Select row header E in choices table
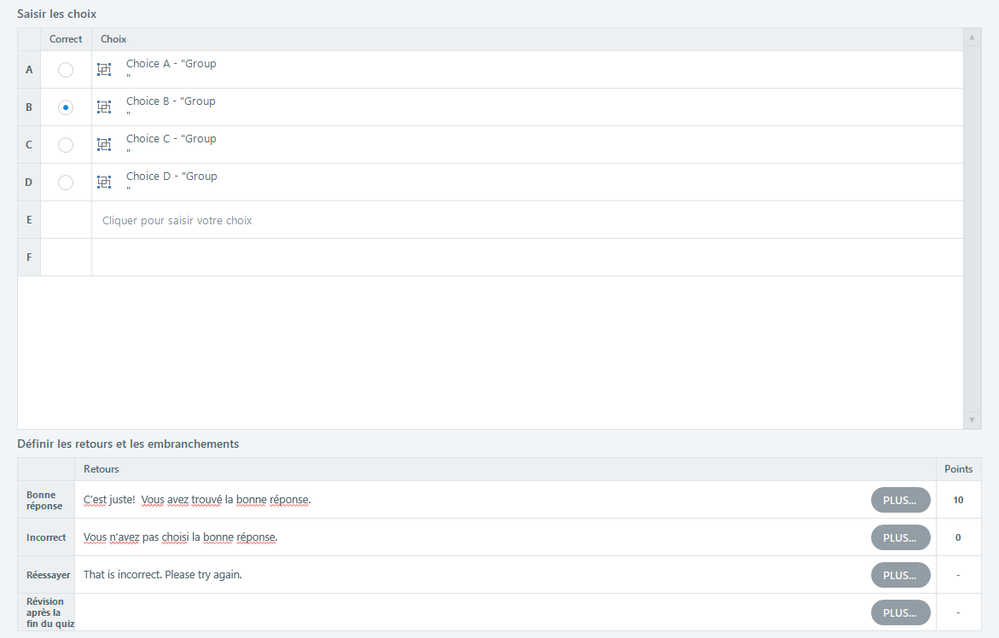This screenshot has width=999, height=638. (29, 220)
